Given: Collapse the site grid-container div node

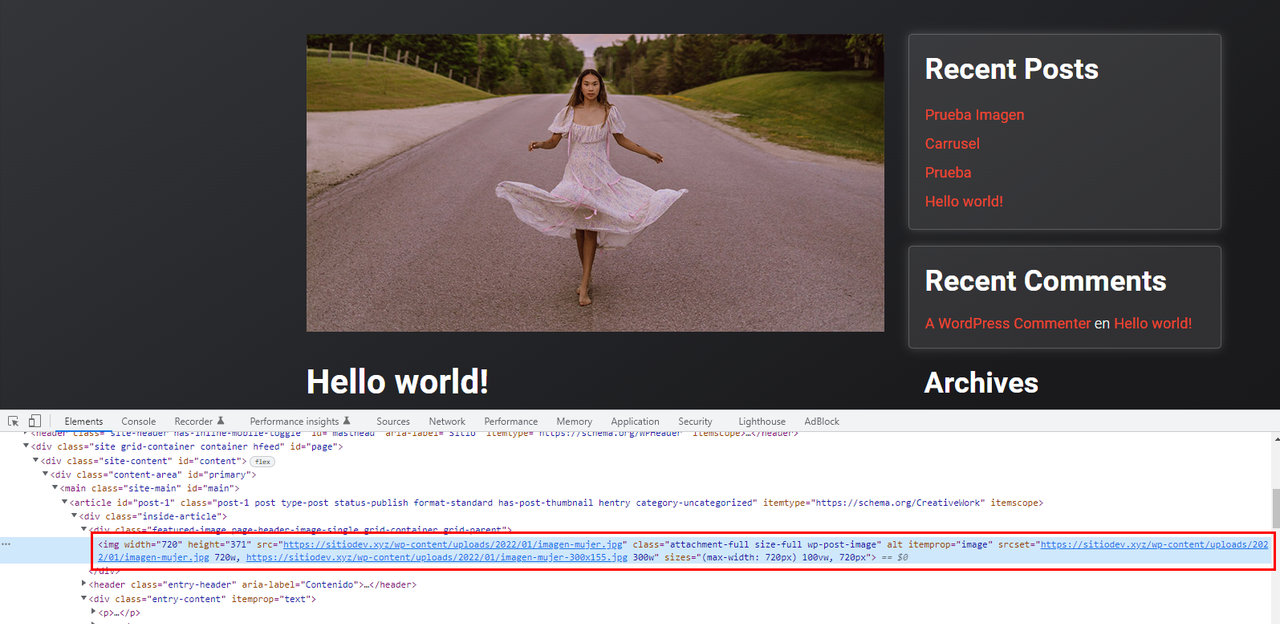Looking at the screenshot, I should click(x=26, y=446).
